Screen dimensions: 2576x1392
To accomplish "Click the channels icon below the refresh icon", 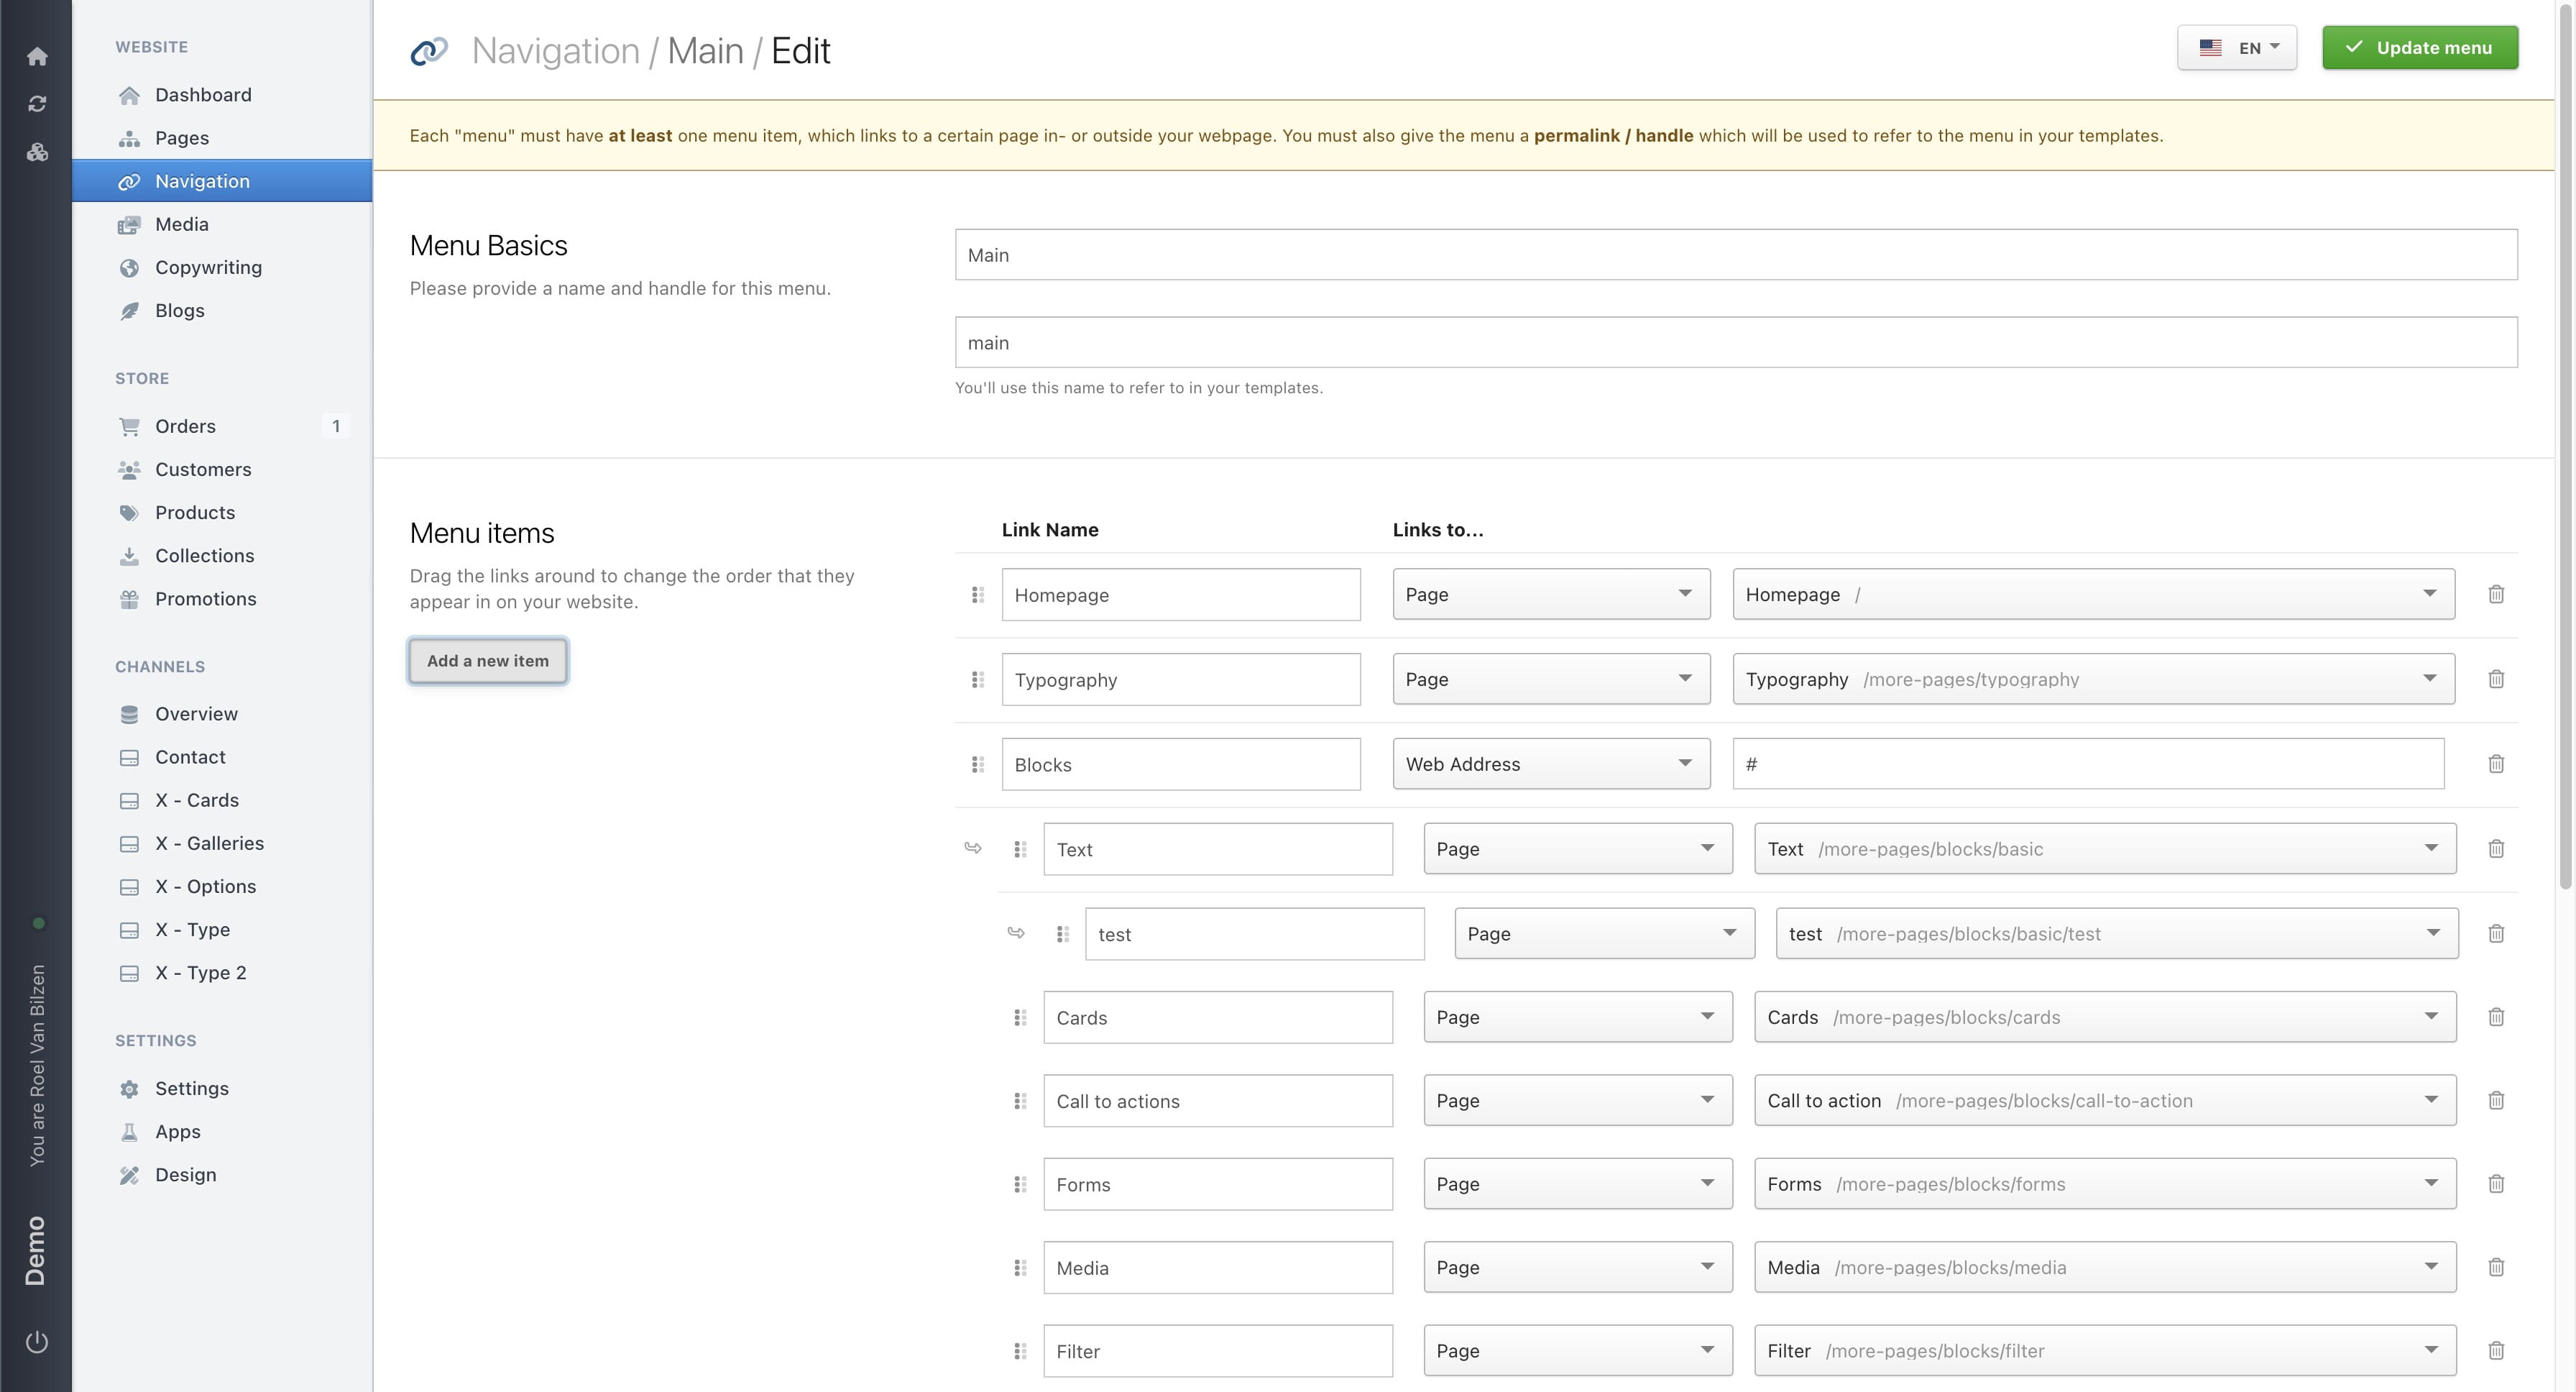I will [37, 152].
